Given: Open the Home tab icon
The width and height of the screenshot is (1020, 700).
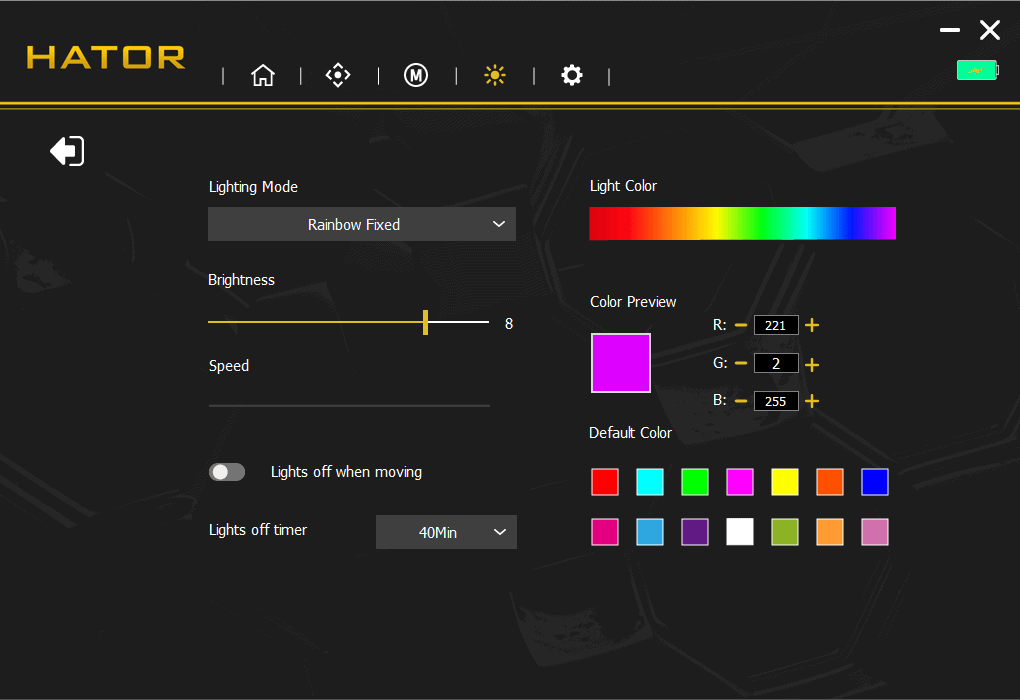Looking at the screenshot, I should point(262,76).
